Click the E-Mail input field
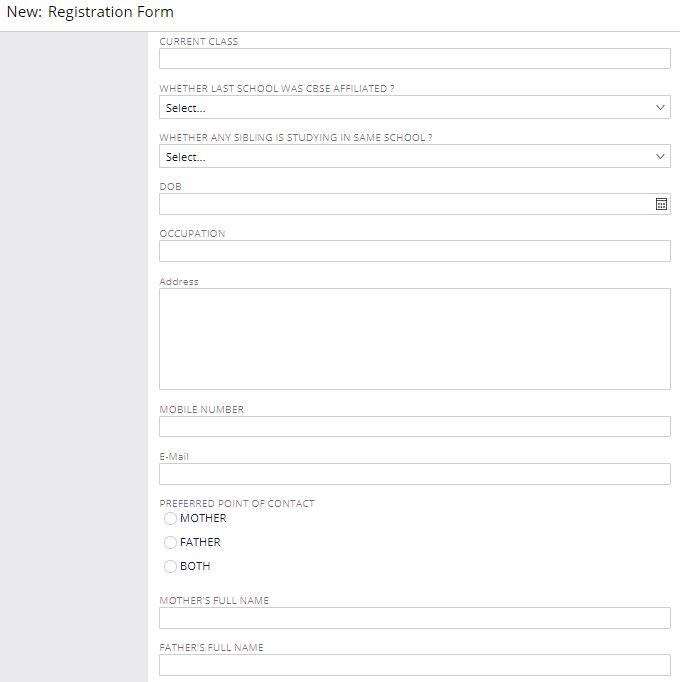680x682 pixels. coord(415,474)
